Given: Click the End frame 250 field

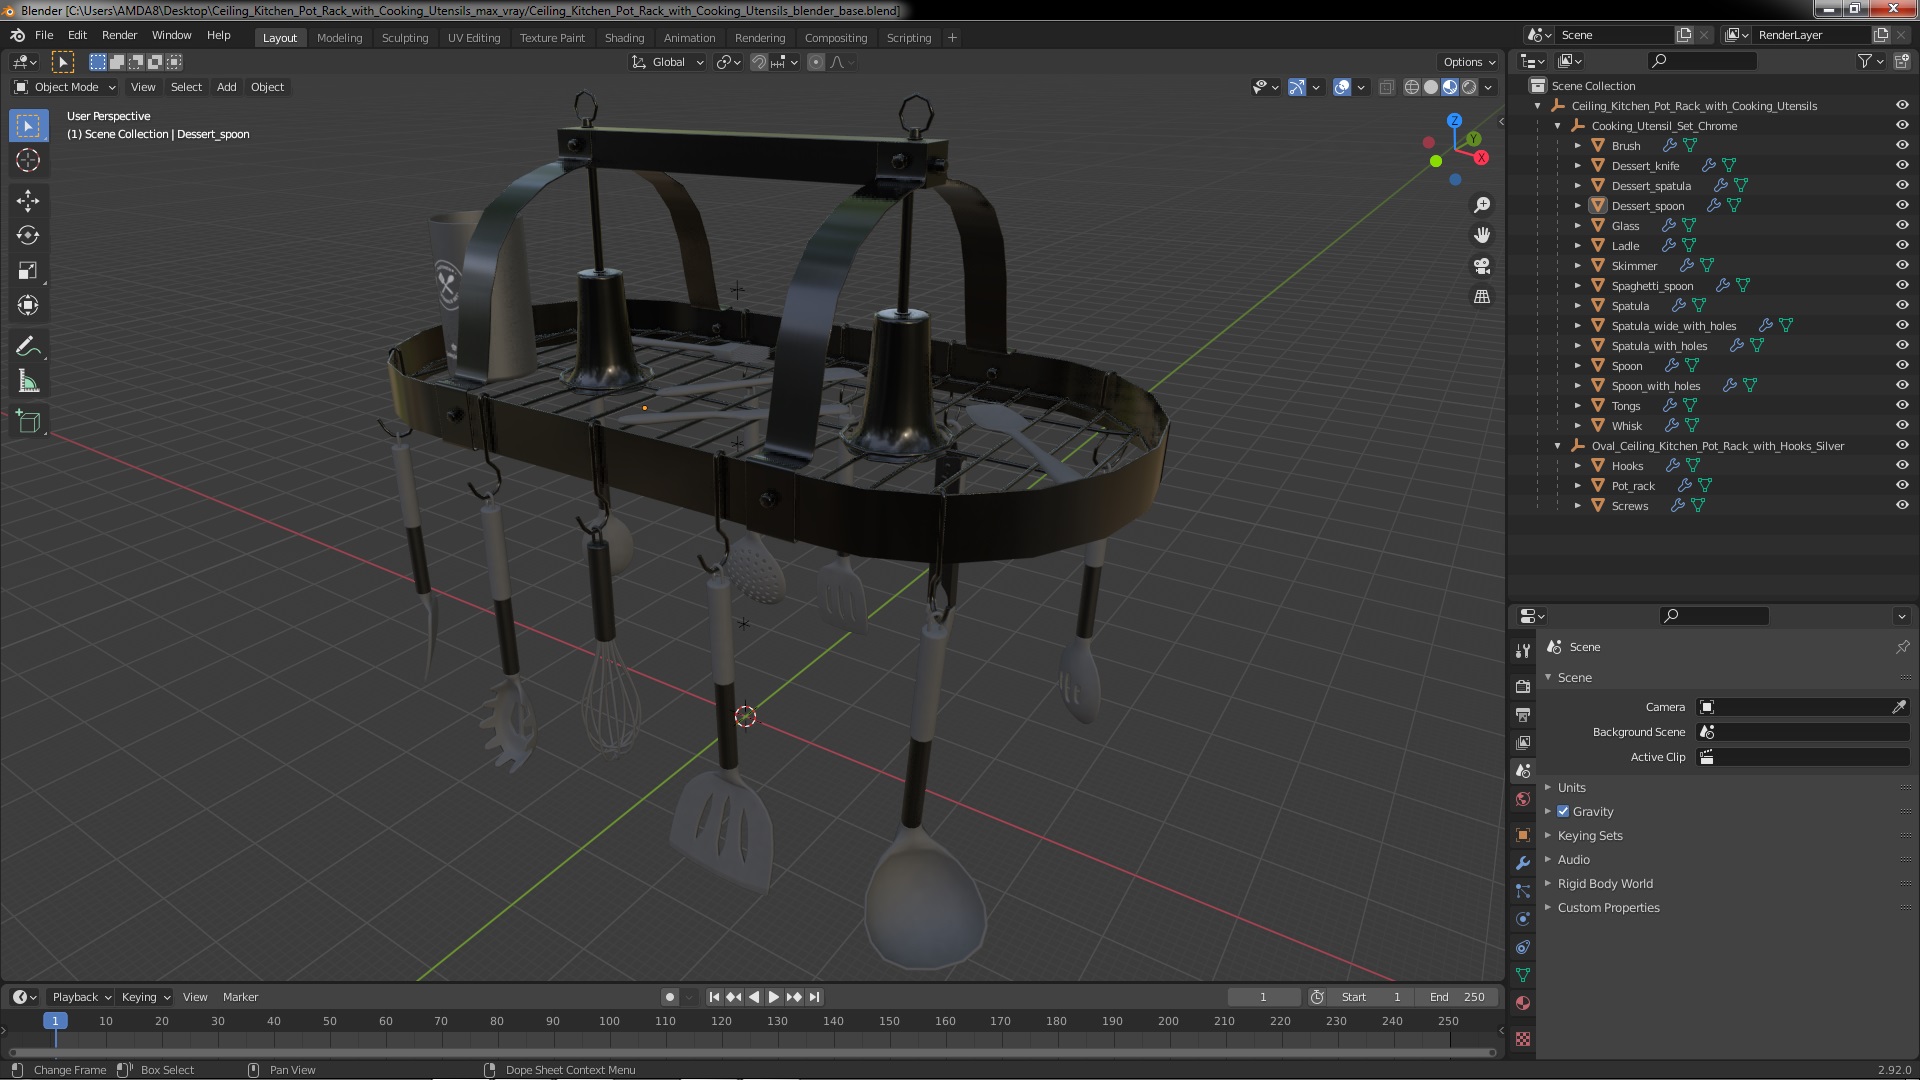Looking at the screenshot, I should pos(1457,997).
